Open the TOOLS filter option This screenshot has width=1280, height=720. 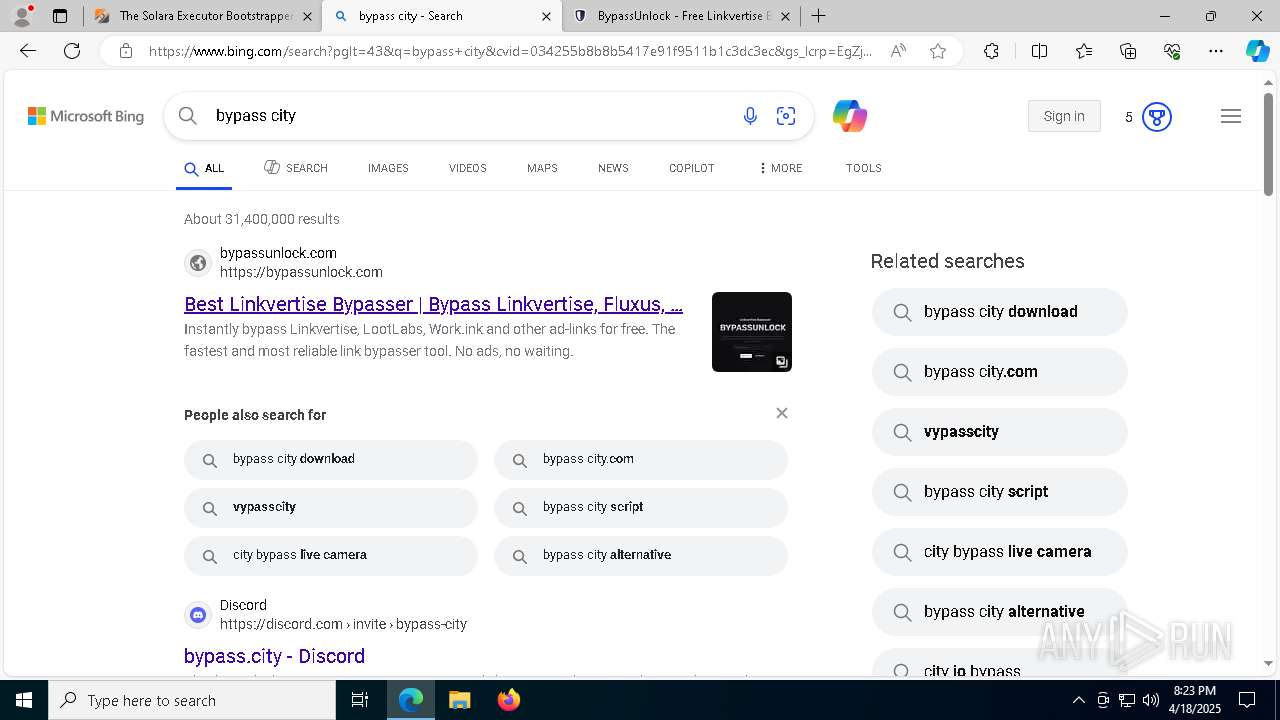click(x=864, y=168)
